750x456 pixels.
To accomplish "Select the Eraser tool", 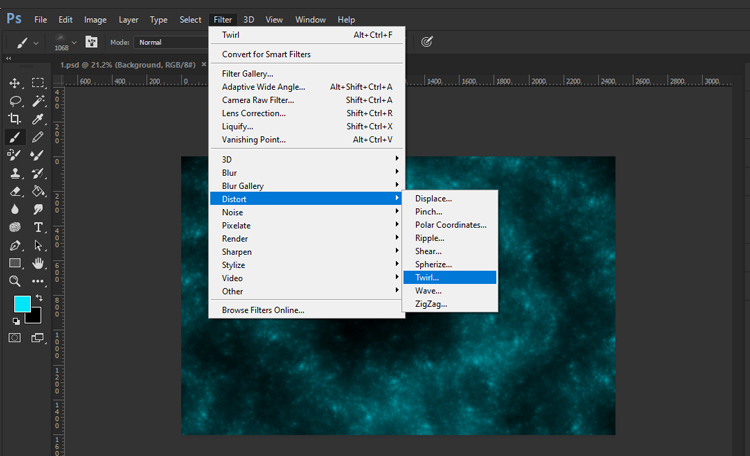I will [15, 191].
